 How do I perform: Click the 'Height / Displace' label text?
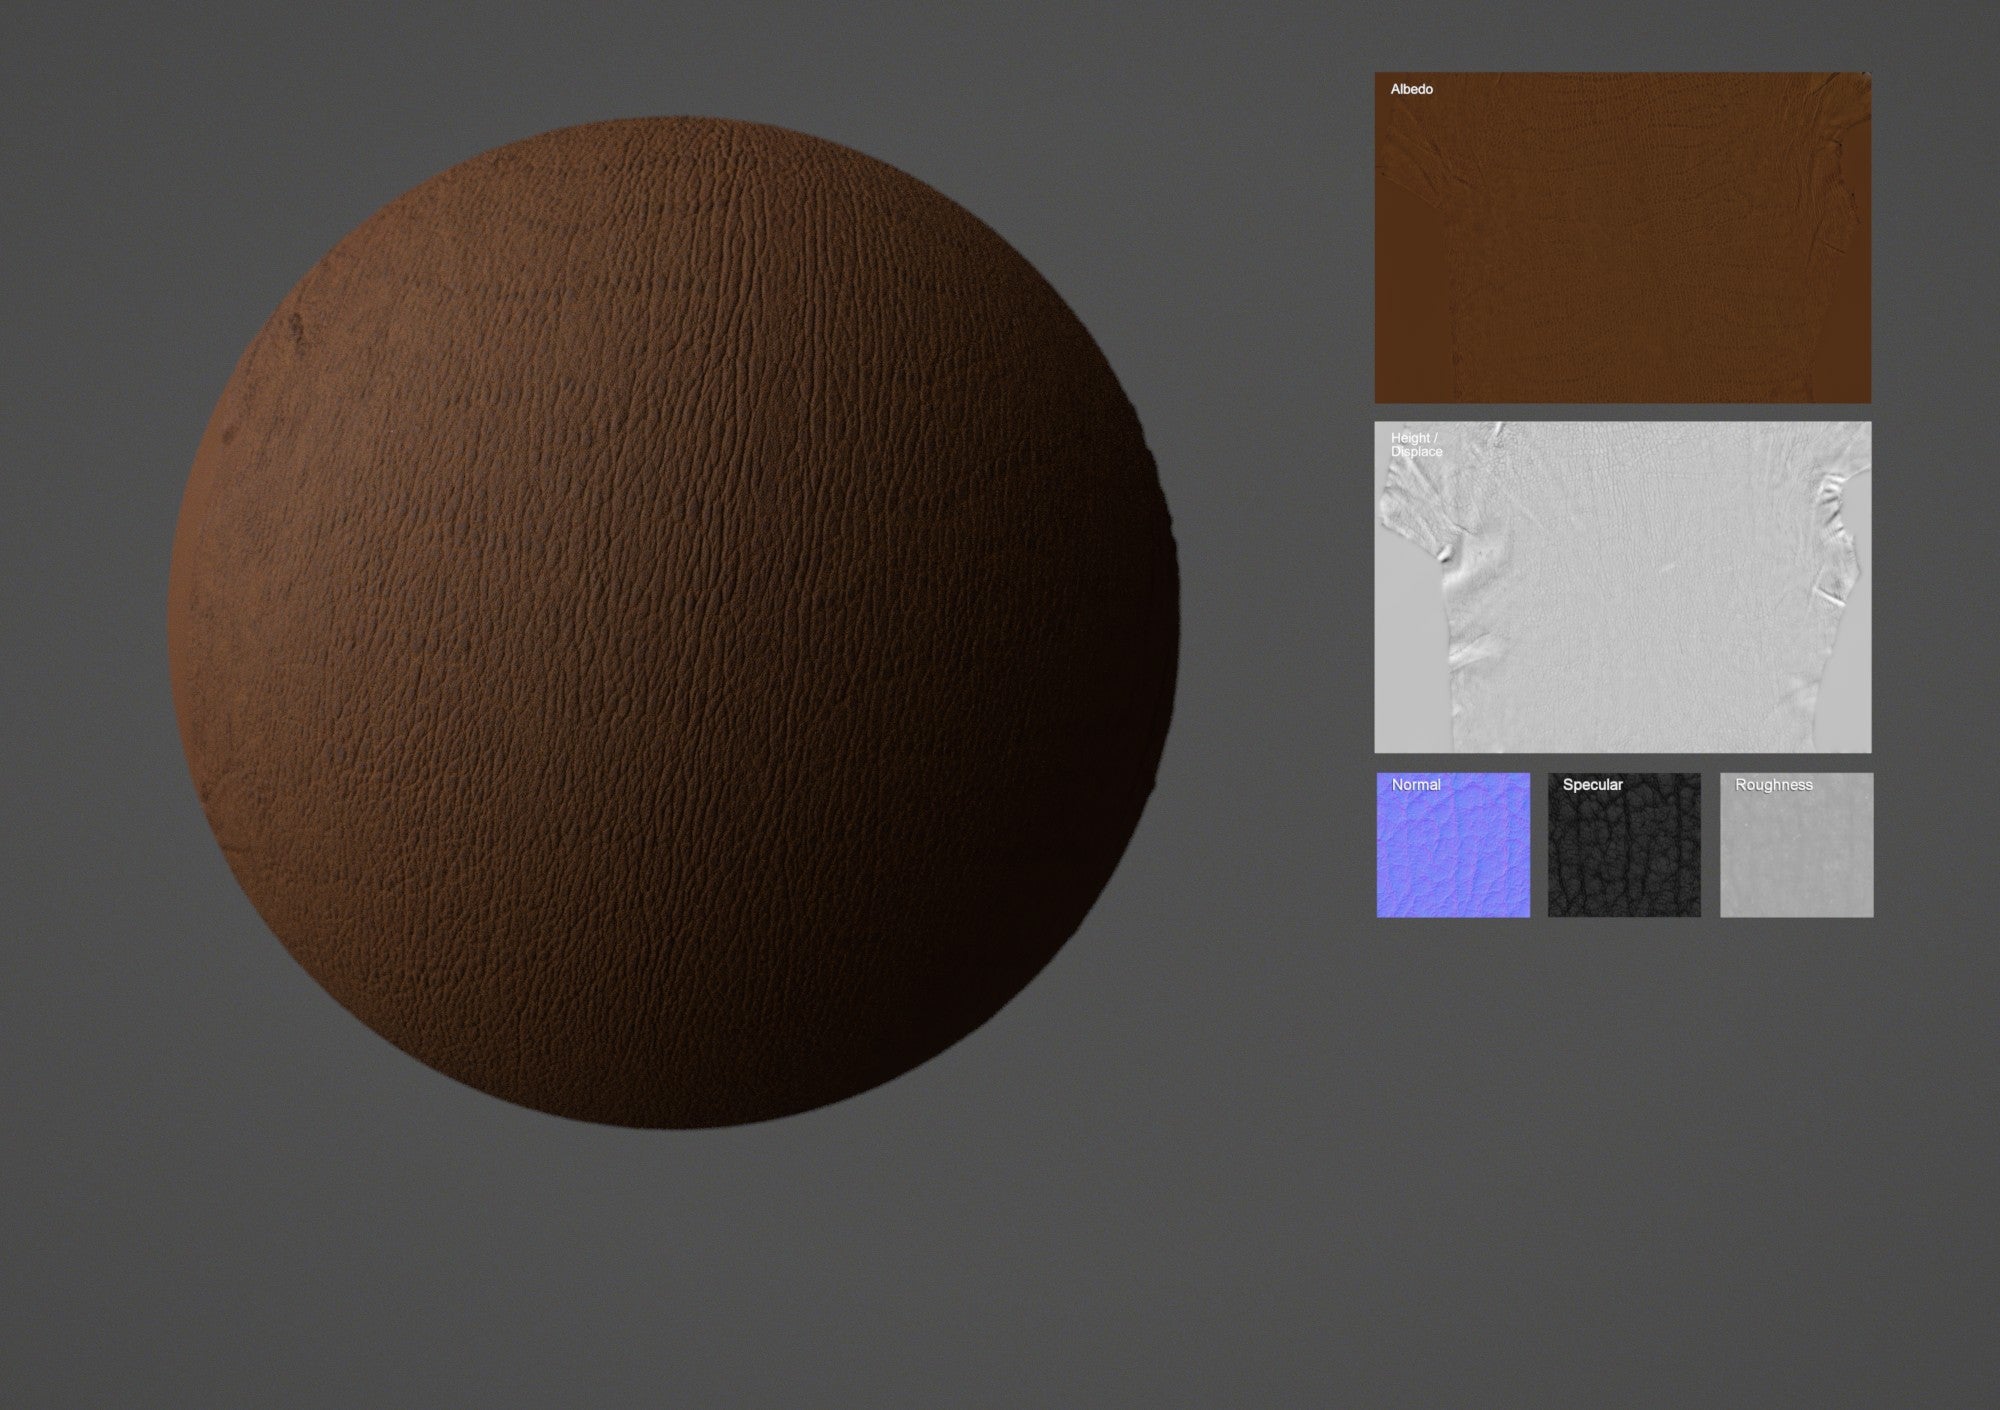tap(1416, 445)
